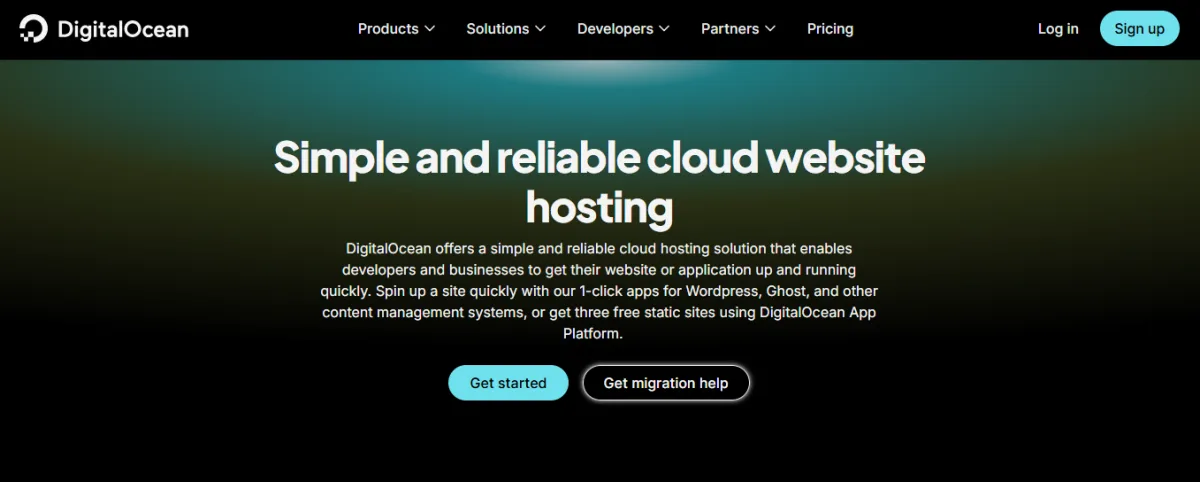Click the Log in link

click(1058, 29)
